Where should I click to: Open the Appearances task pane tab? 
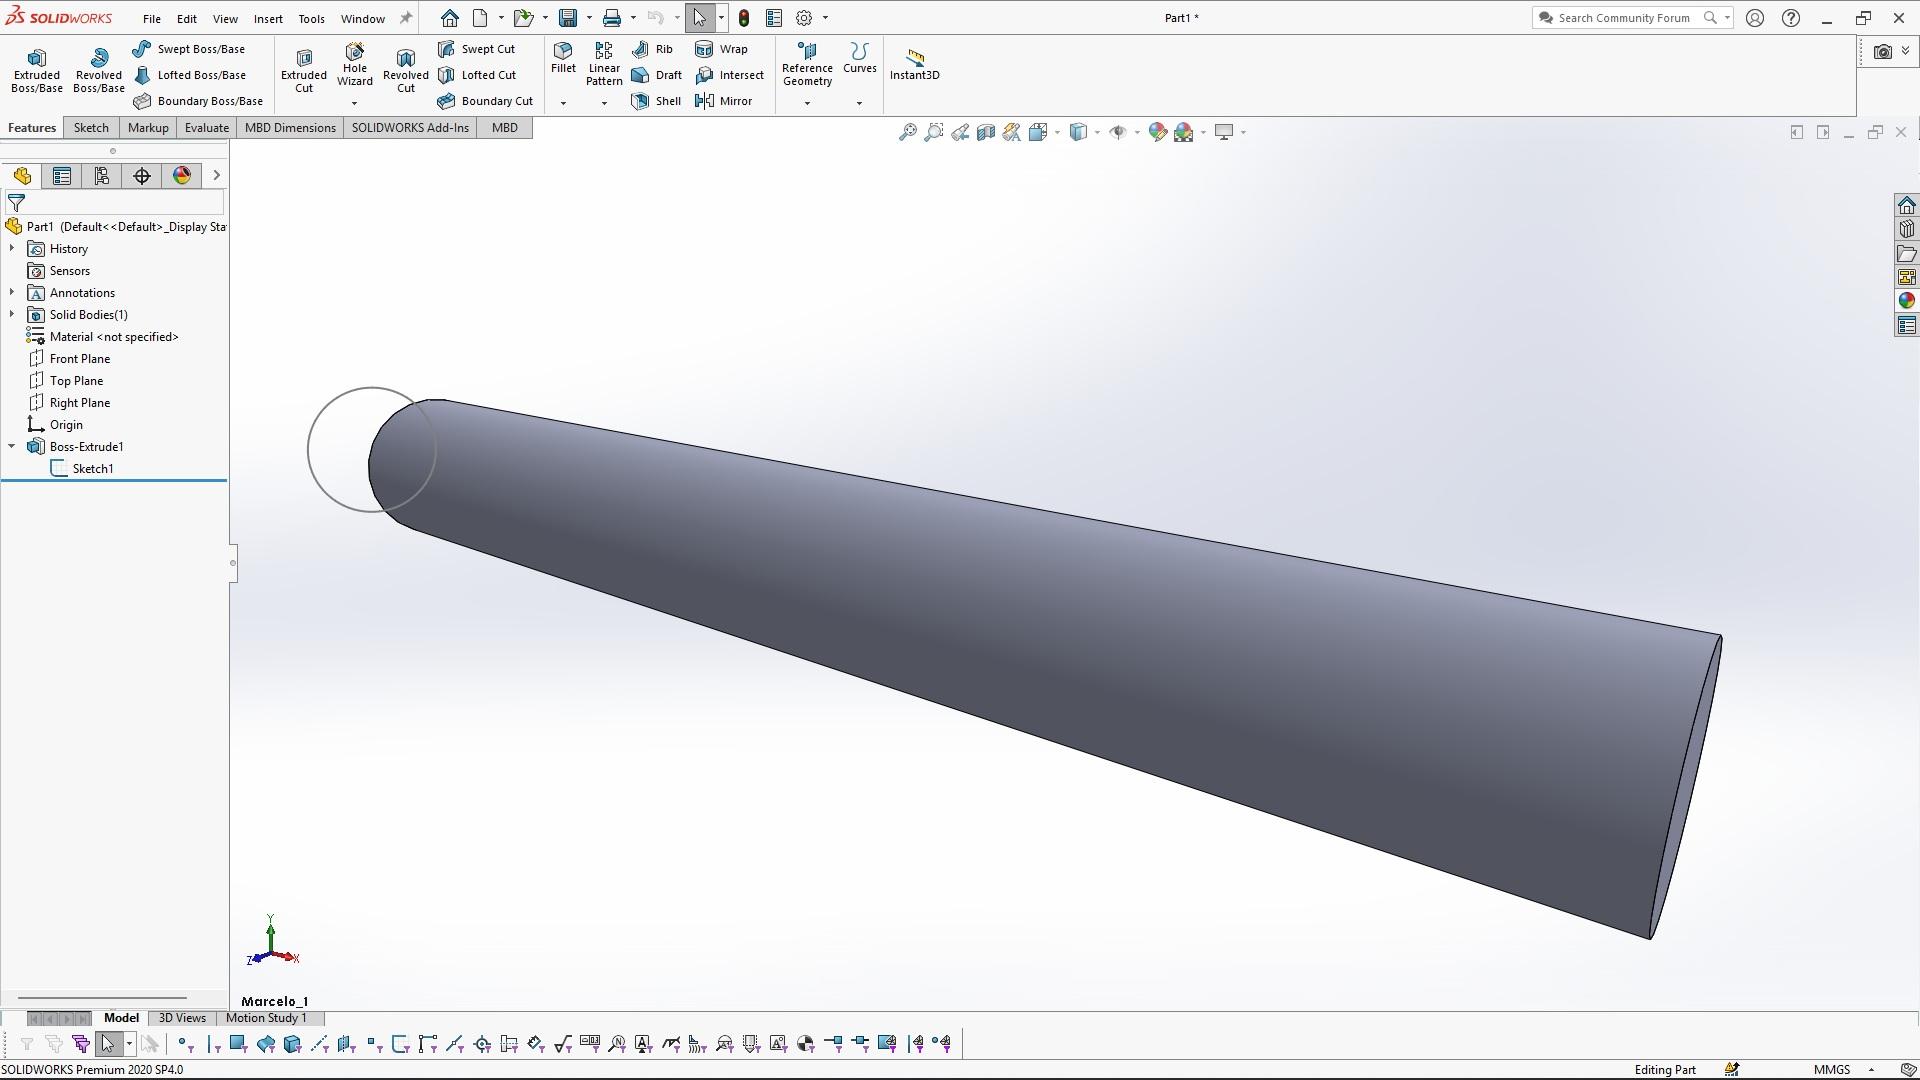(x=1906, y=301)
